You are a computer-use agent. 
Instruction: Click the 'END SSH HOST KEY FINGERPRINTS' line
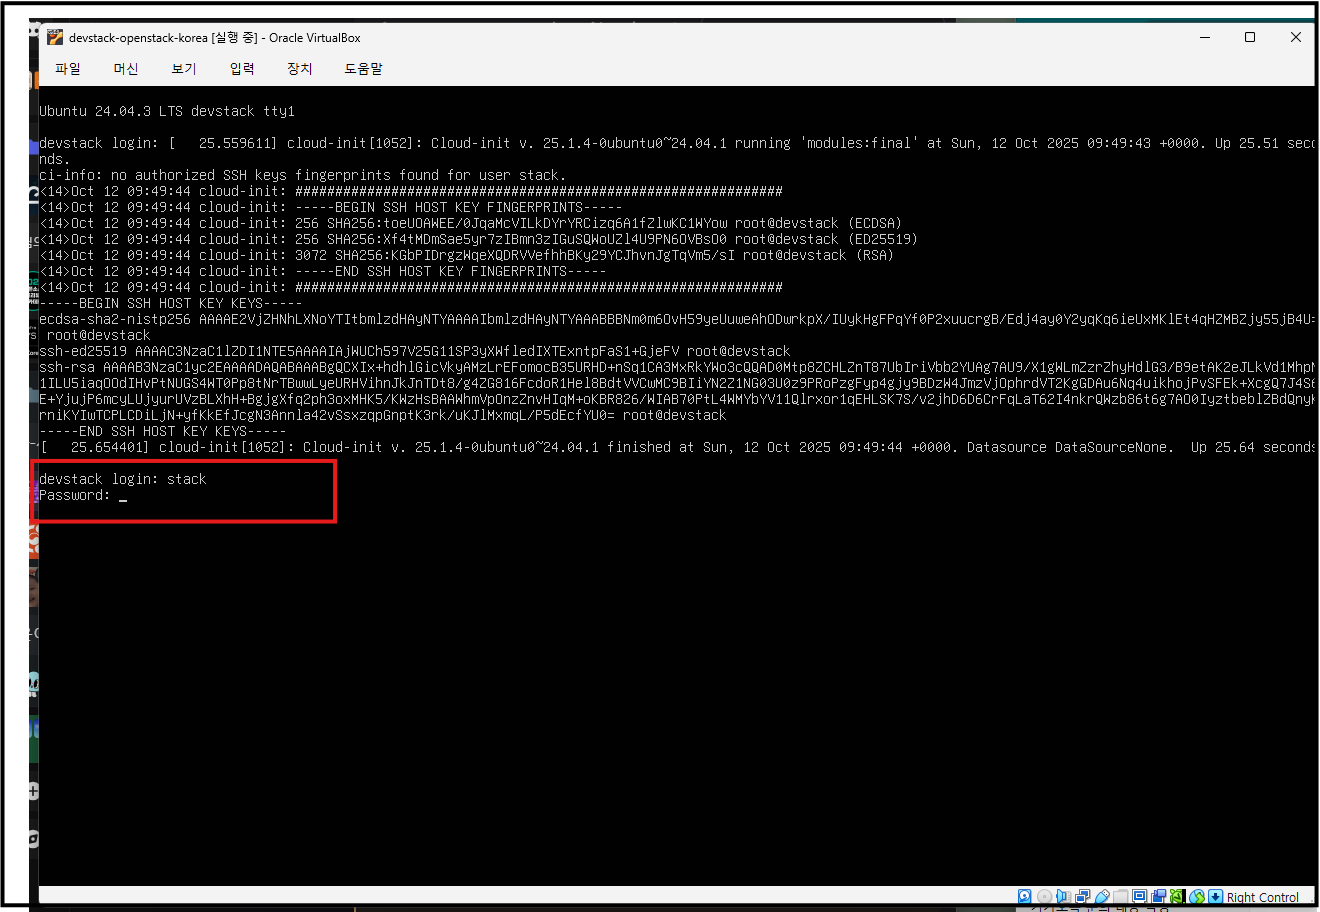322,271
